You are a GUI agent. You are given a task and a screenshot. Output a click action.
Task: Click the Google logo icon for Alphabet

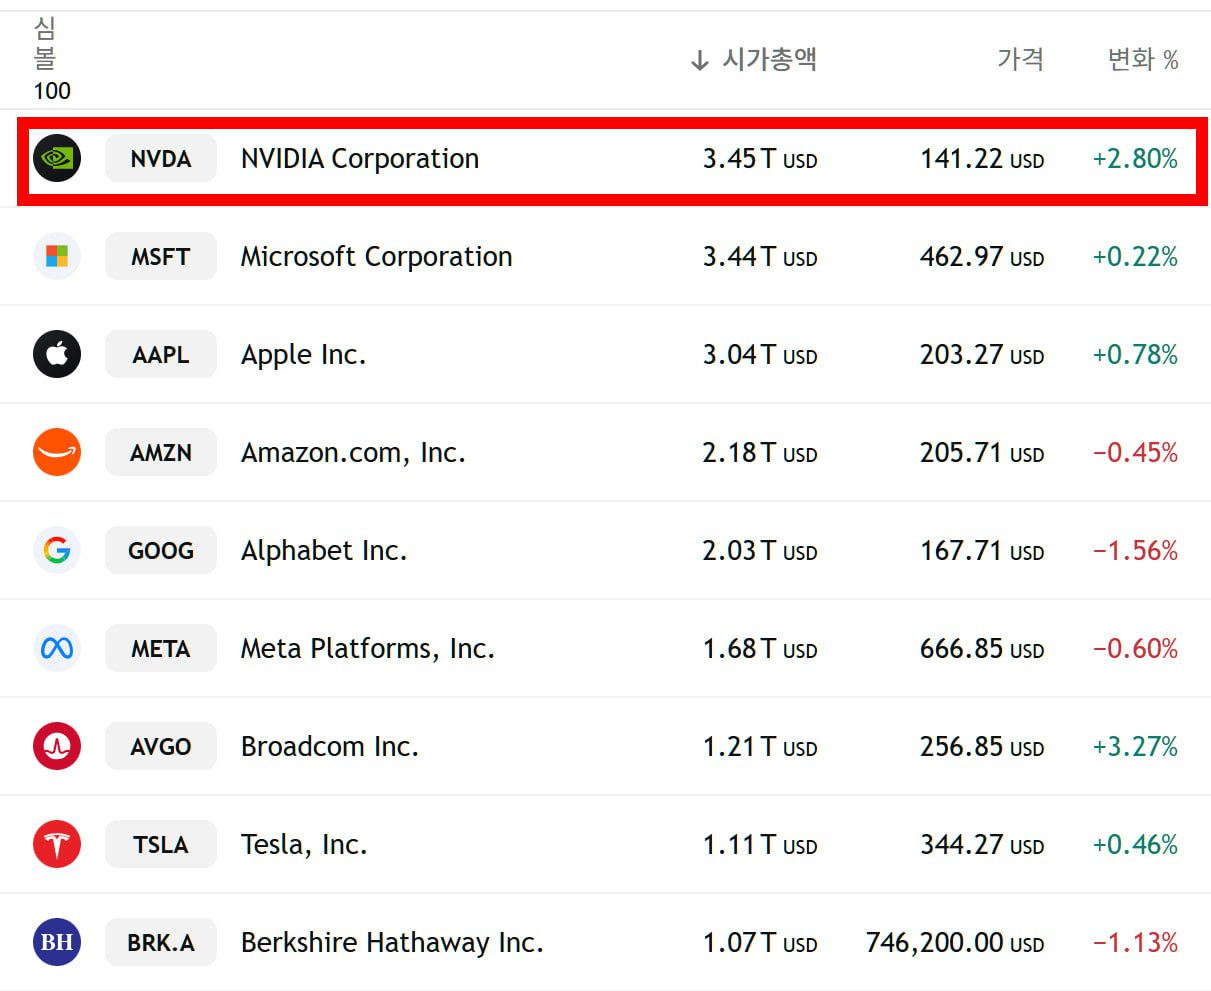pyautogui.click(x=57, y=550)
